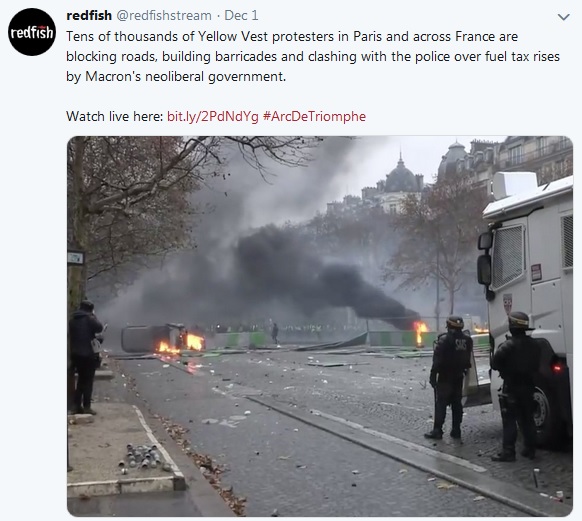
Task: Click the redfish profile avatar
Action: (x=32, y=32)
